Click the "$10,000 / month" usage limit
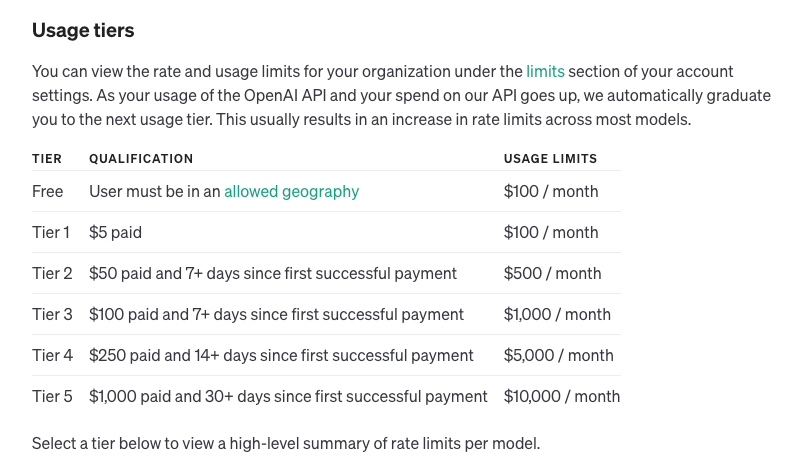 pos(562,396)
